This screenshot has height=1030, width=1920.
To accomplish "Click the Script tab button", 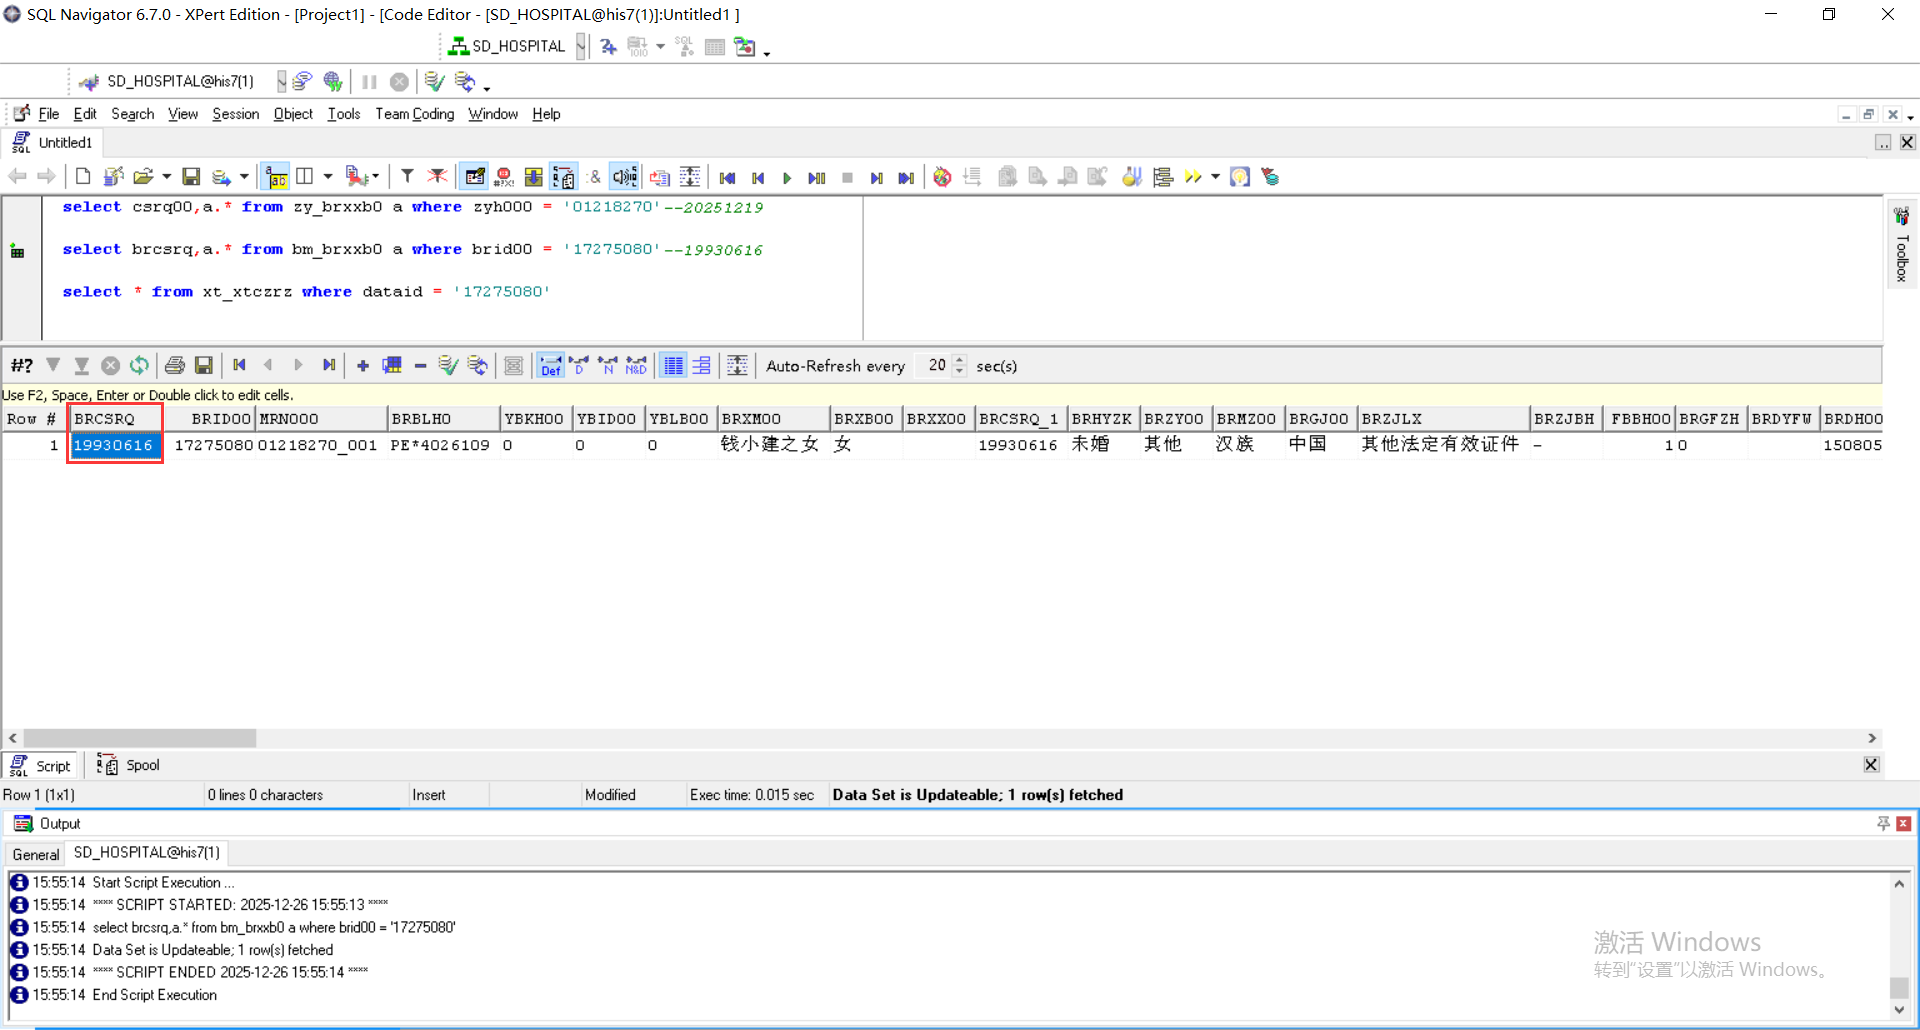I will [42, 765].
